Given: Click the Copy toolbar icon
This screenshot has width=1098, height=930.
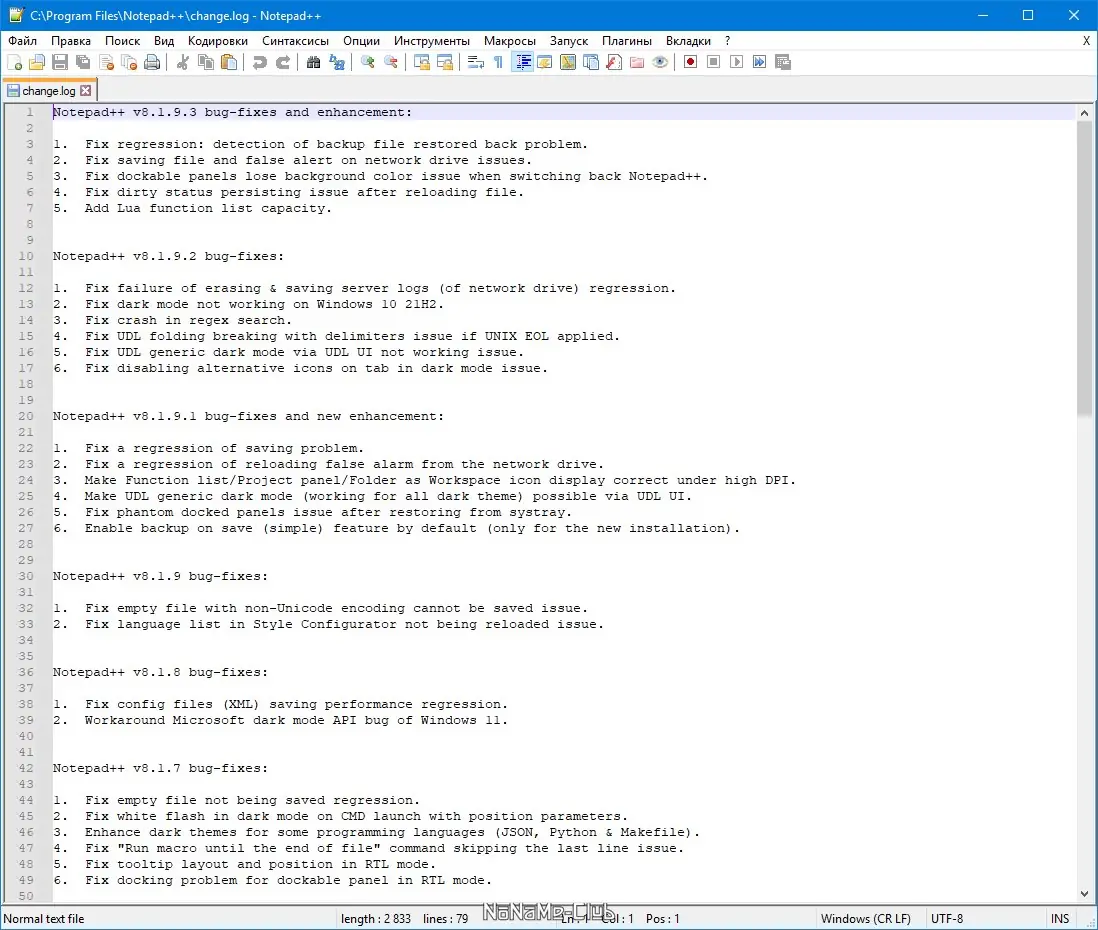Looking at the screenshot, I should coord(206,62).
